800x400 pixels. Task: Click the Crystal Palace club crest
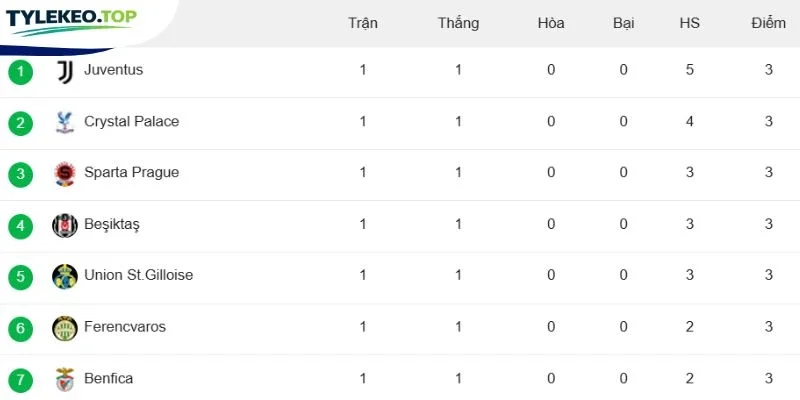coord(65,123)
